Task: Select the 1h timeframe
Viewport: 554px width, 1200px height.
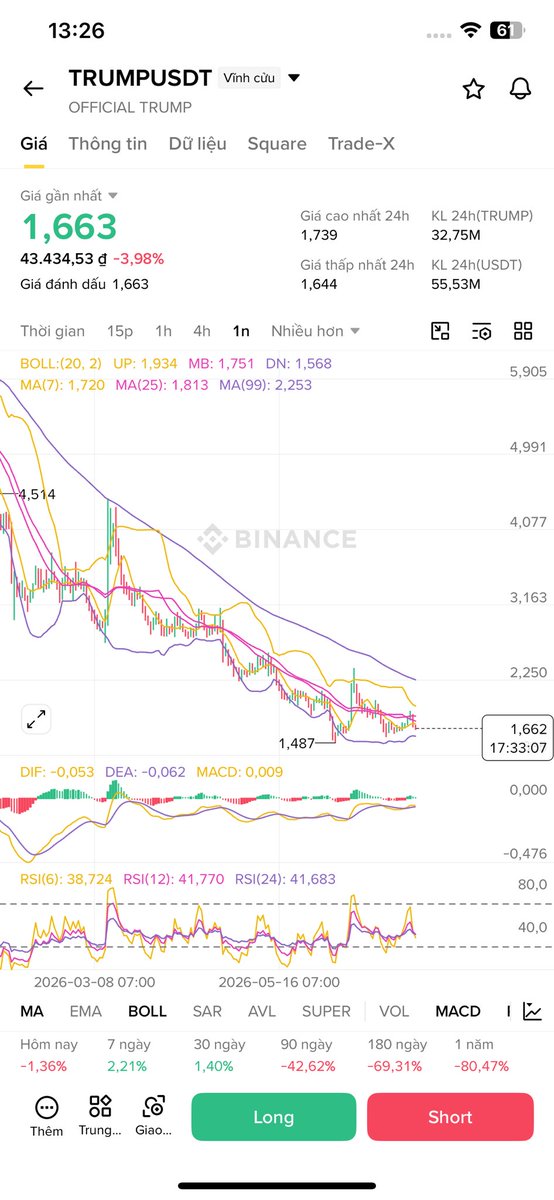Action: click(163, 331)
